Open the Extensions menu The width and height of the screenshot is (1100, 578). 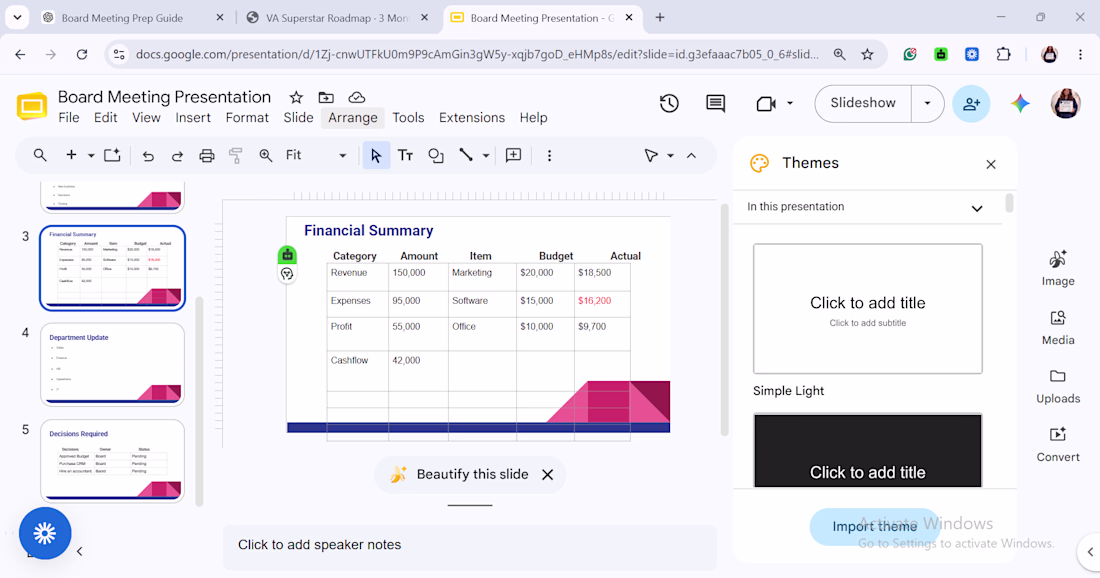point(472,118)
